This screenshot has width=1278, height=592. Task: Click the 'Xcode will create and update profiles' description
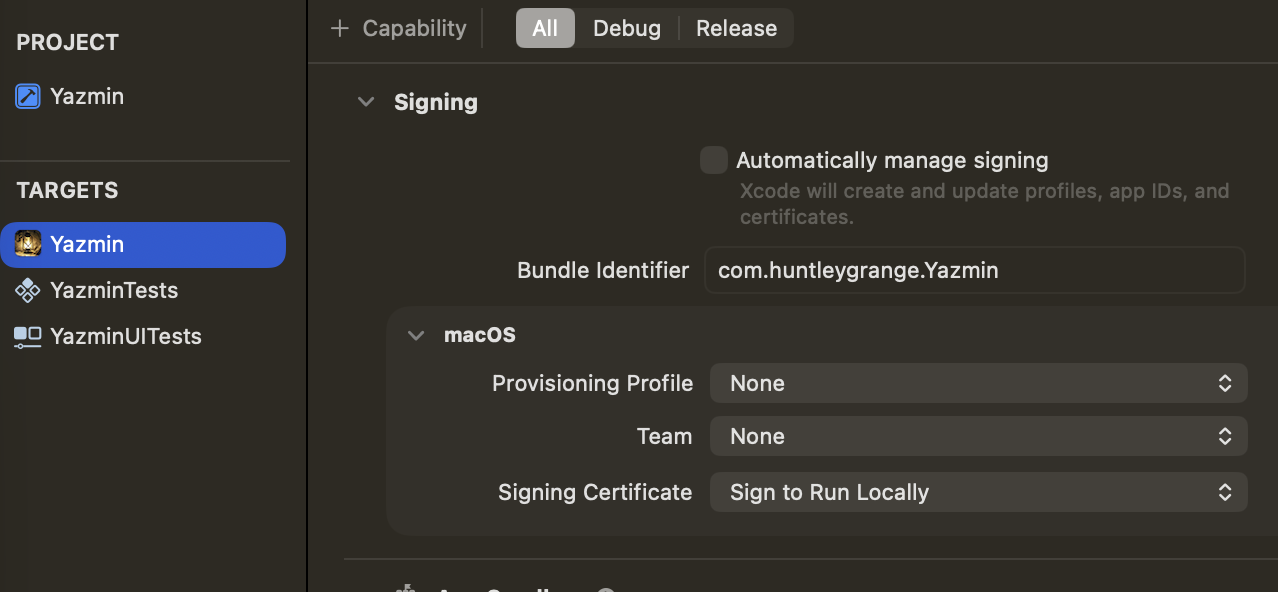click(985, 203)
